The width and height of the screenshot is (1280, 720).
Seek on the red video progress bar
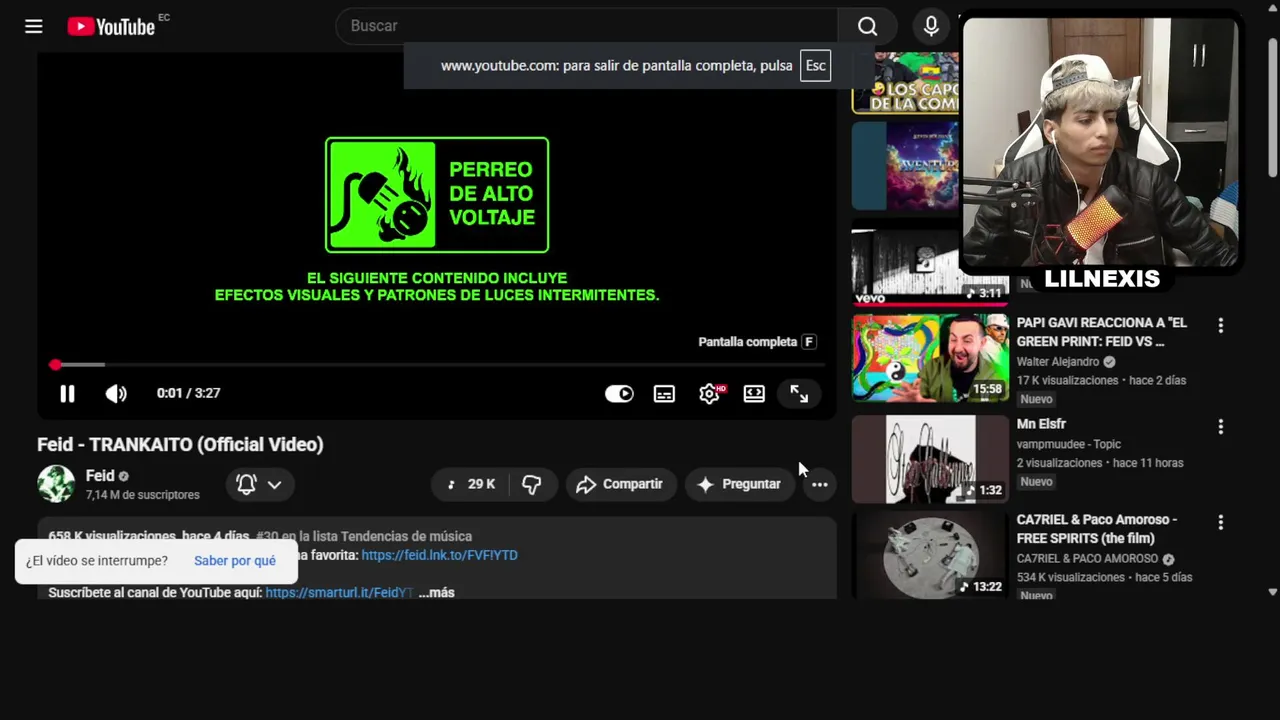coord(438,365)
